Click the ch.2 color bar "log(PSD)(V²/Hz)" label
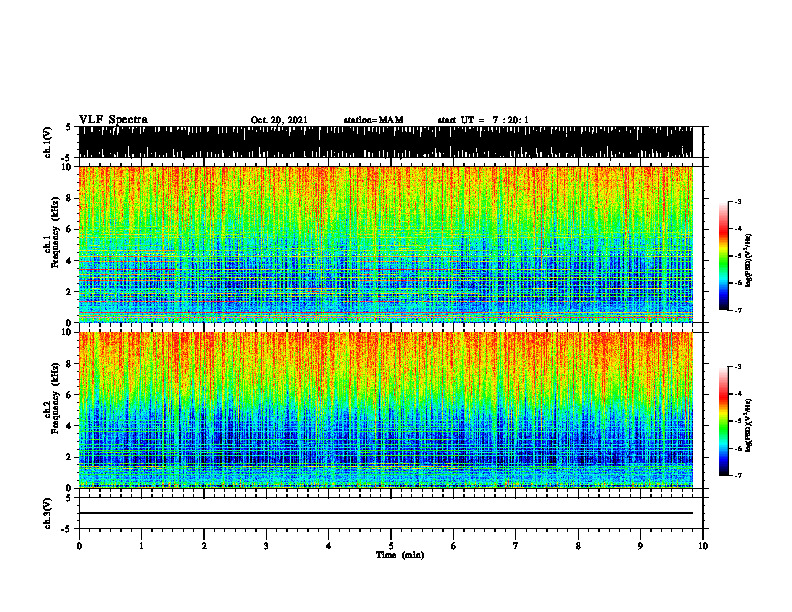This screenshot has height=612, width=792. 749,425
